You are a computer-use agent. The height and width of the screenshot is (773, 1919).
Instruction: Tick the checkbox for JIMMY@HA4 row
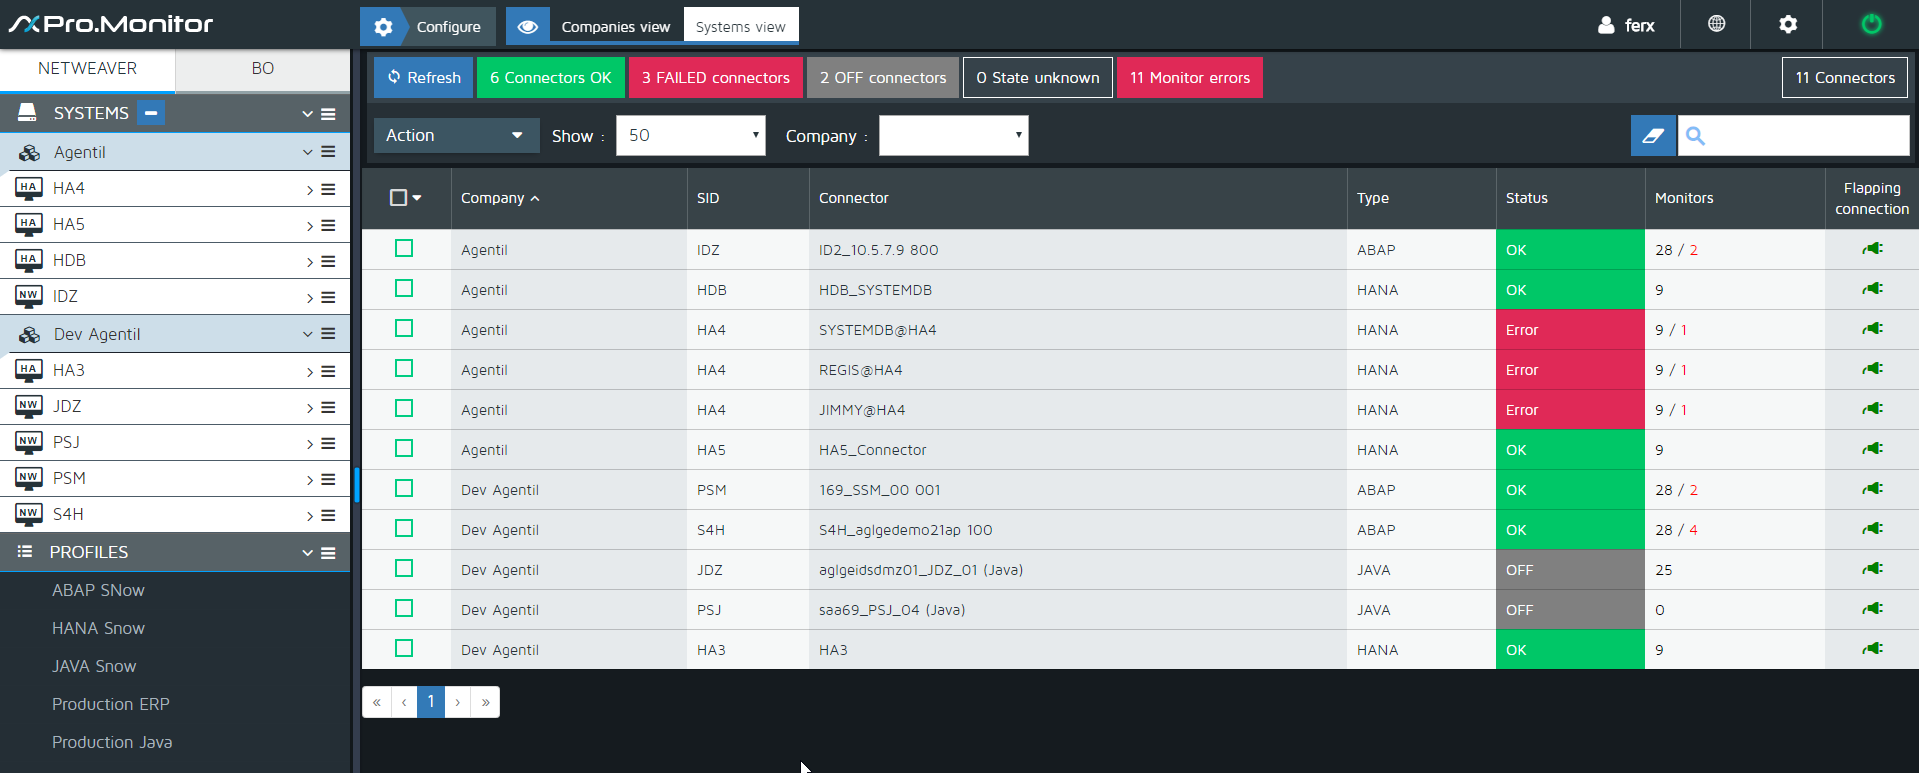click(x=404, y=409)
